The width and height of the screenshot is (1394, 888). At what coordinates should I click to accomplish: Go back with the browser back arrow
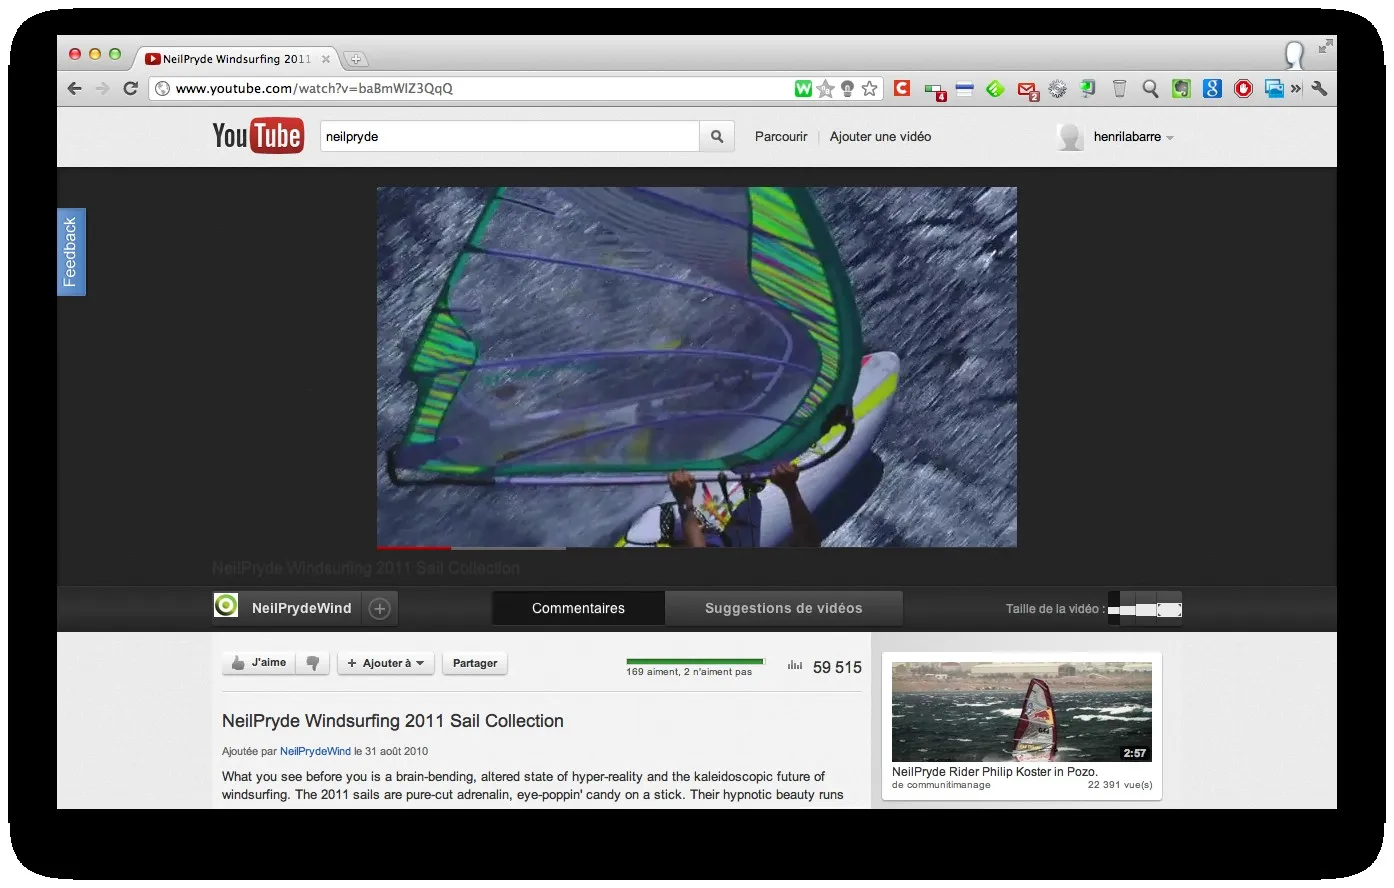(x=75, y=89)
